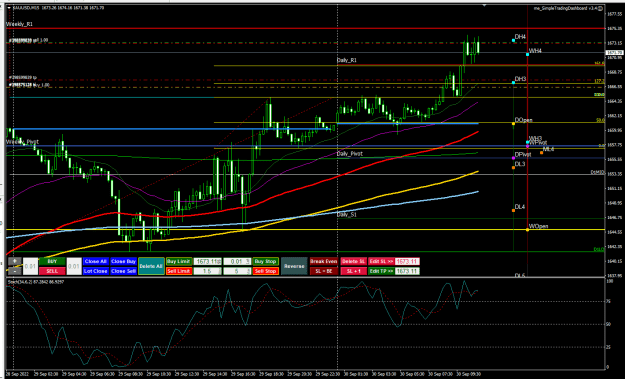Image resolution: width=625 pixels, height=379 pixels.
Task: Select the Weekly_R1 label
Action: (x=19, y=24)
